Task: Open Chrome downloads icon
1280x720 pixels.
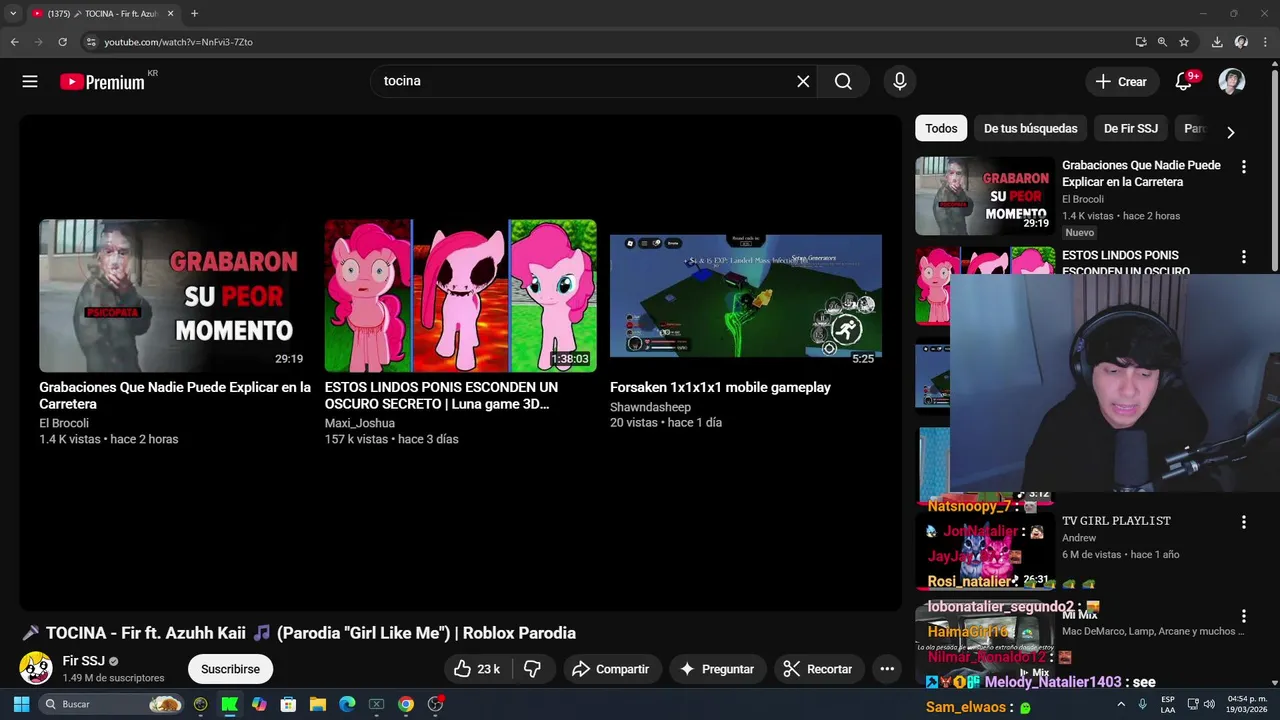Action: coord(1217,42)
